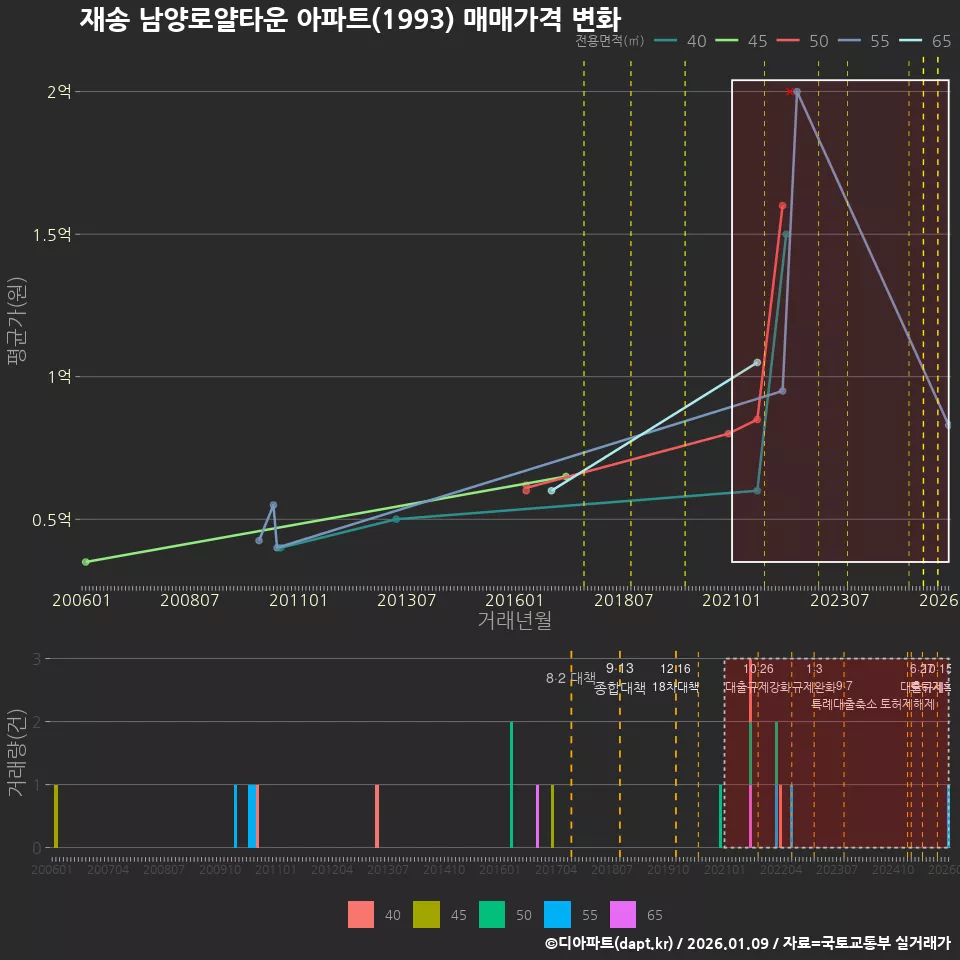Image resolution: width=960 pixels, height=960 pixels.
Task: Click the salmon volume bar near 201307
Action: pyautogui.click(x=377, y=816)
